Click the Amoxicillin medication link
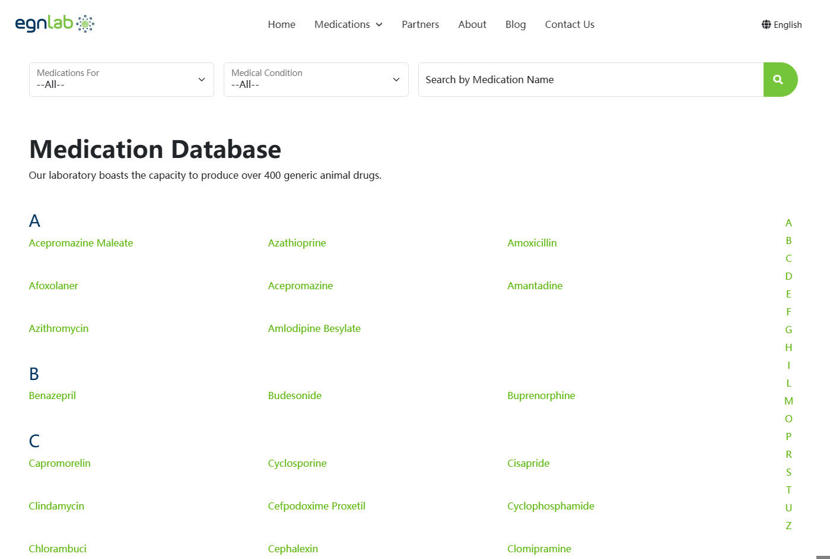Viewport: 830px width, 559px height. 532,243
